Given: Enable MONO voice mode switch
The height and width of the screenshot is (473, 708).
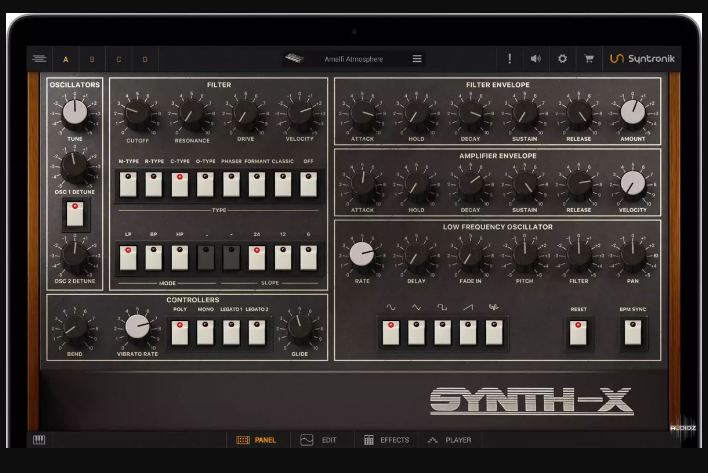Looking at the screenshot, I should tap(205, 333).
